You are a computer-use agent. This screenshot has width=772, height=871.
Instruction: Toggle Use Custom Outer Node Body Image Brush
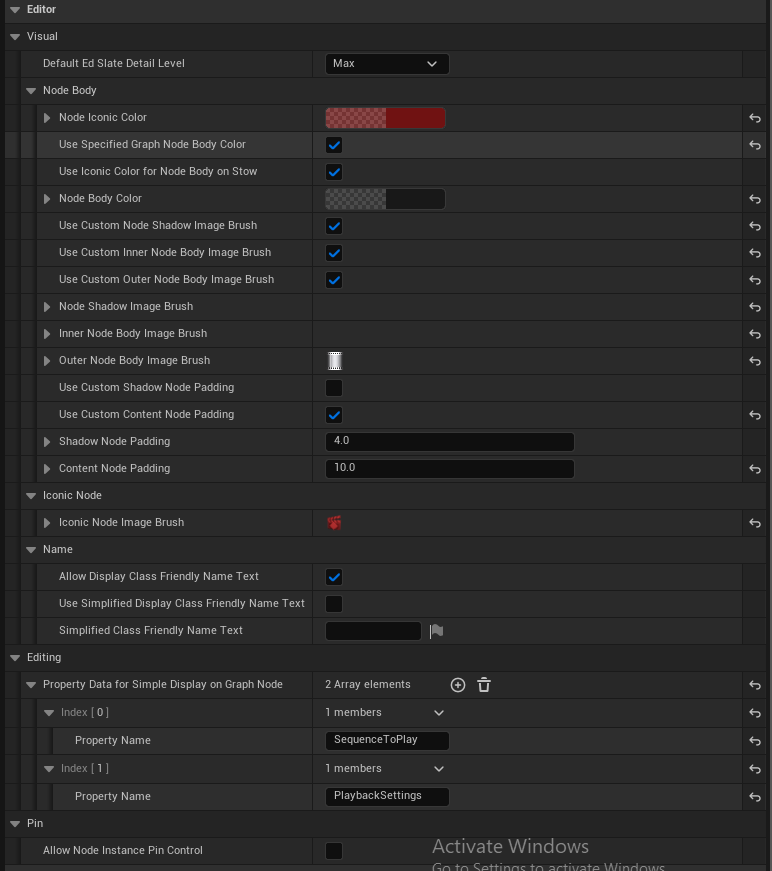coord(334,280)
